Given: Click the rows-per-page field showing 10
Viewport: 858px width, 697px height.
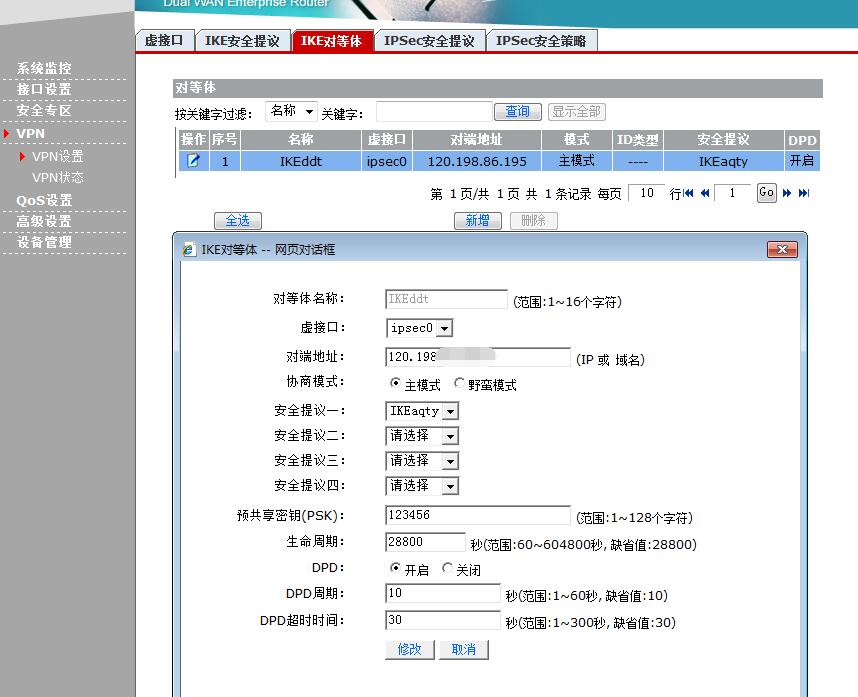Looking at the screenshot, I should 646,193.
